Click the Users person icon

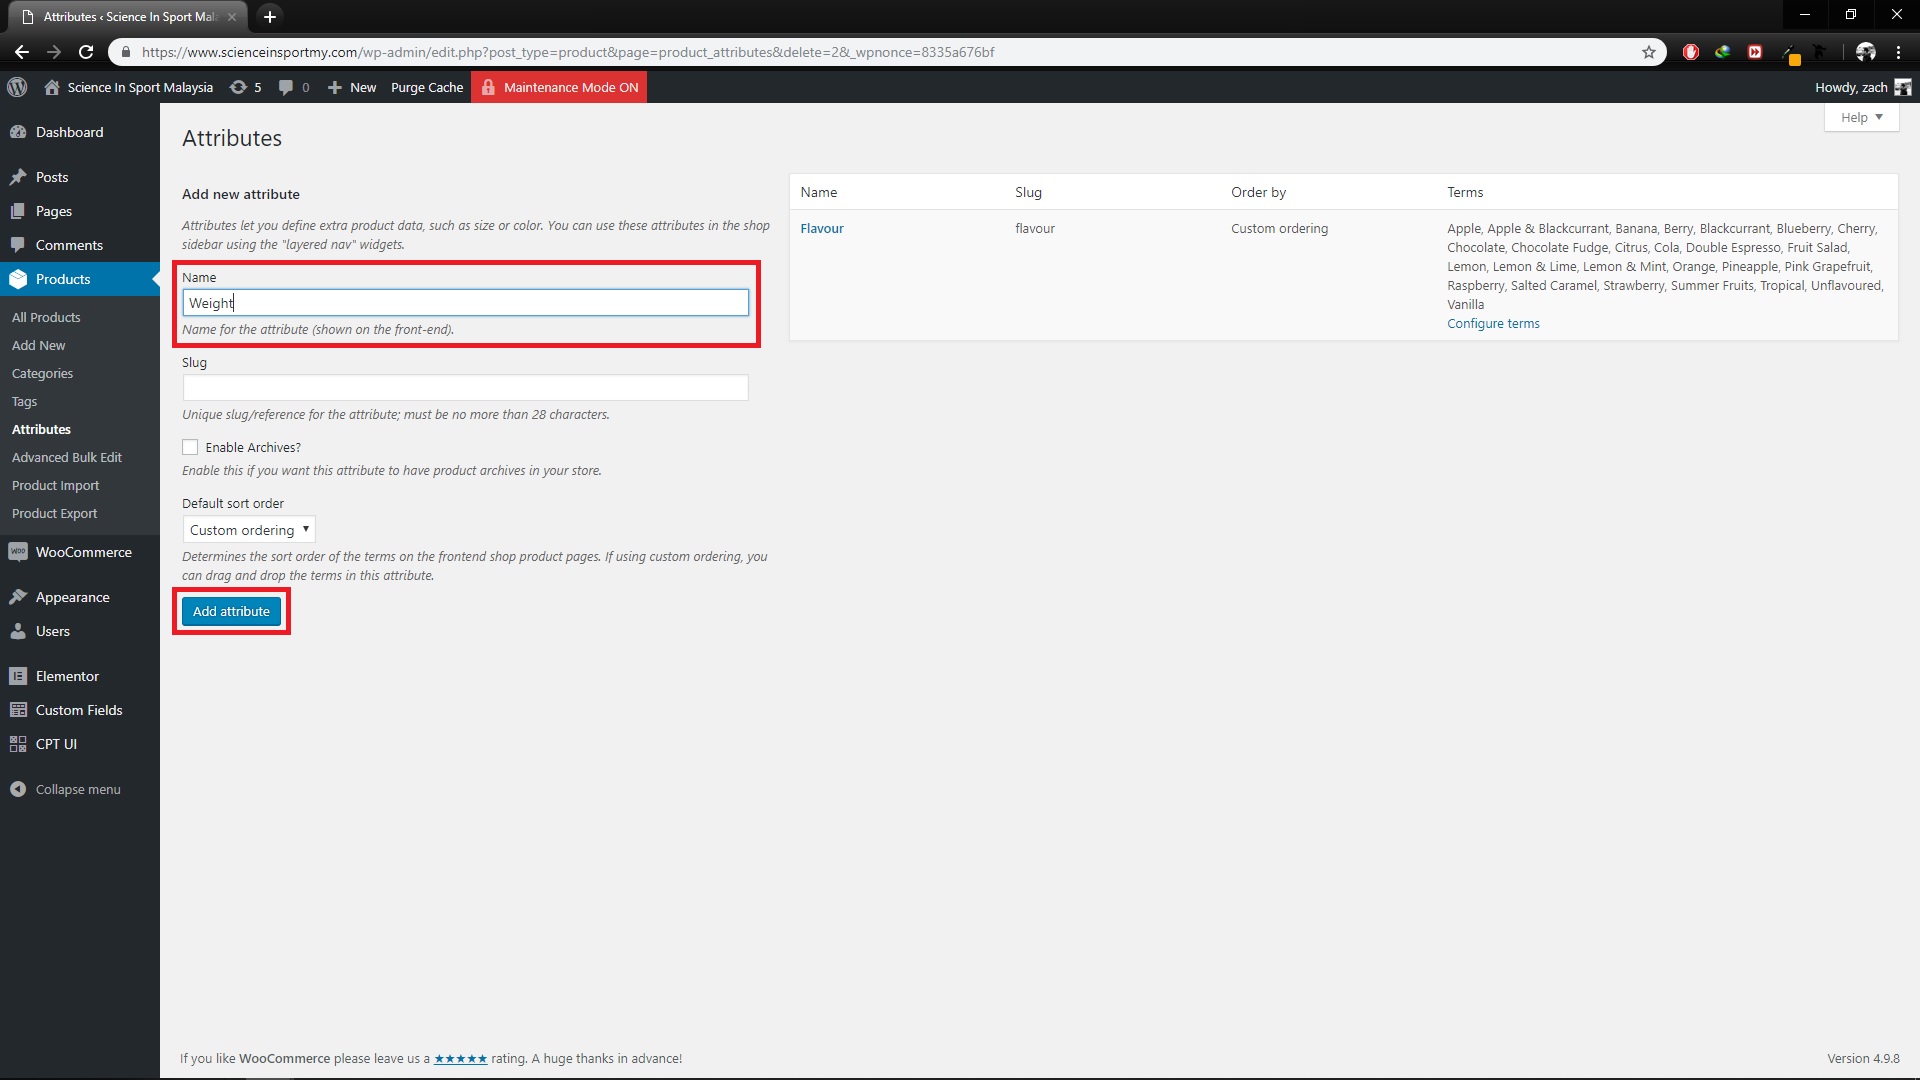coord(18,631)
